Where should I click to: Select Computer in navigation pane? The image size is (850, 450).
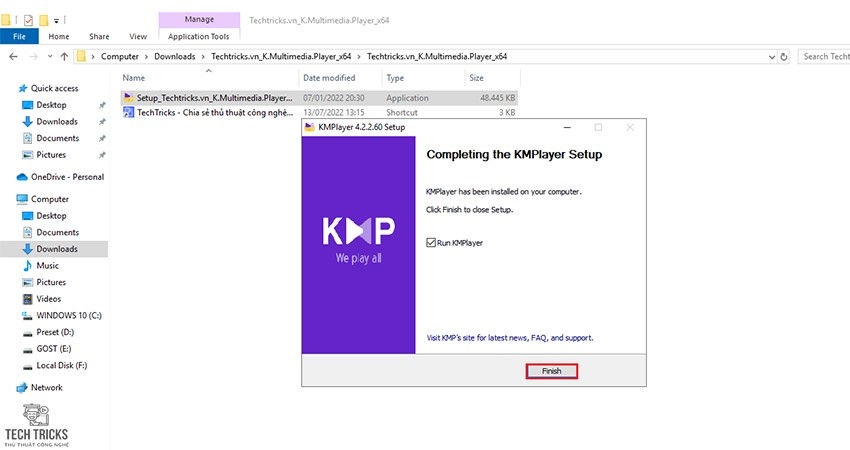point(49,200)
